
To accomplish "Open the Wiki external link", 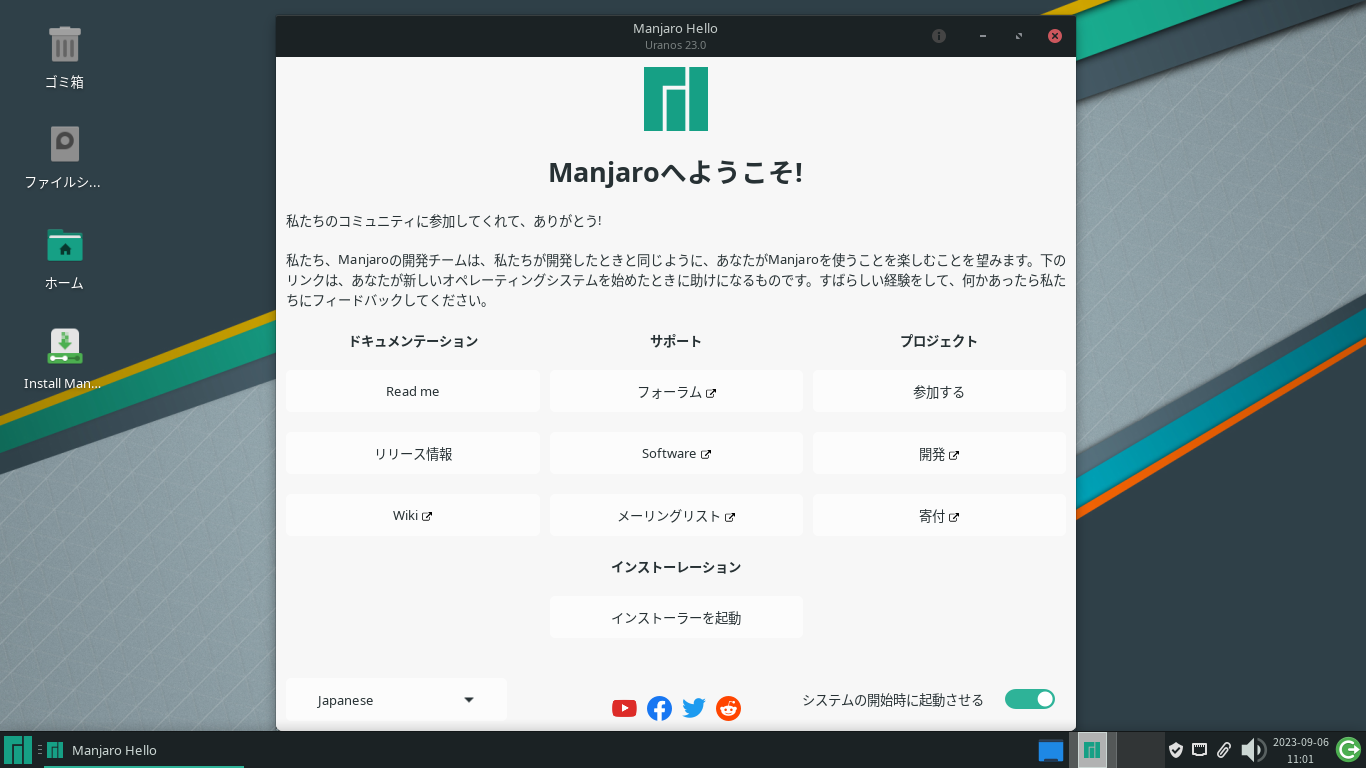I will coord(413,515).
